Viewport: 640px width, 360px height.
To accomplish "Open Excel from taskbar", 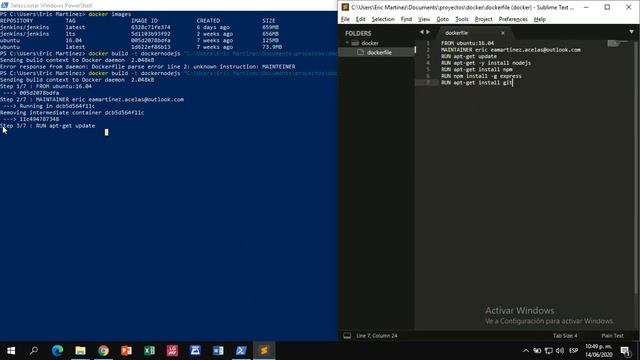I will click(149, 351).
